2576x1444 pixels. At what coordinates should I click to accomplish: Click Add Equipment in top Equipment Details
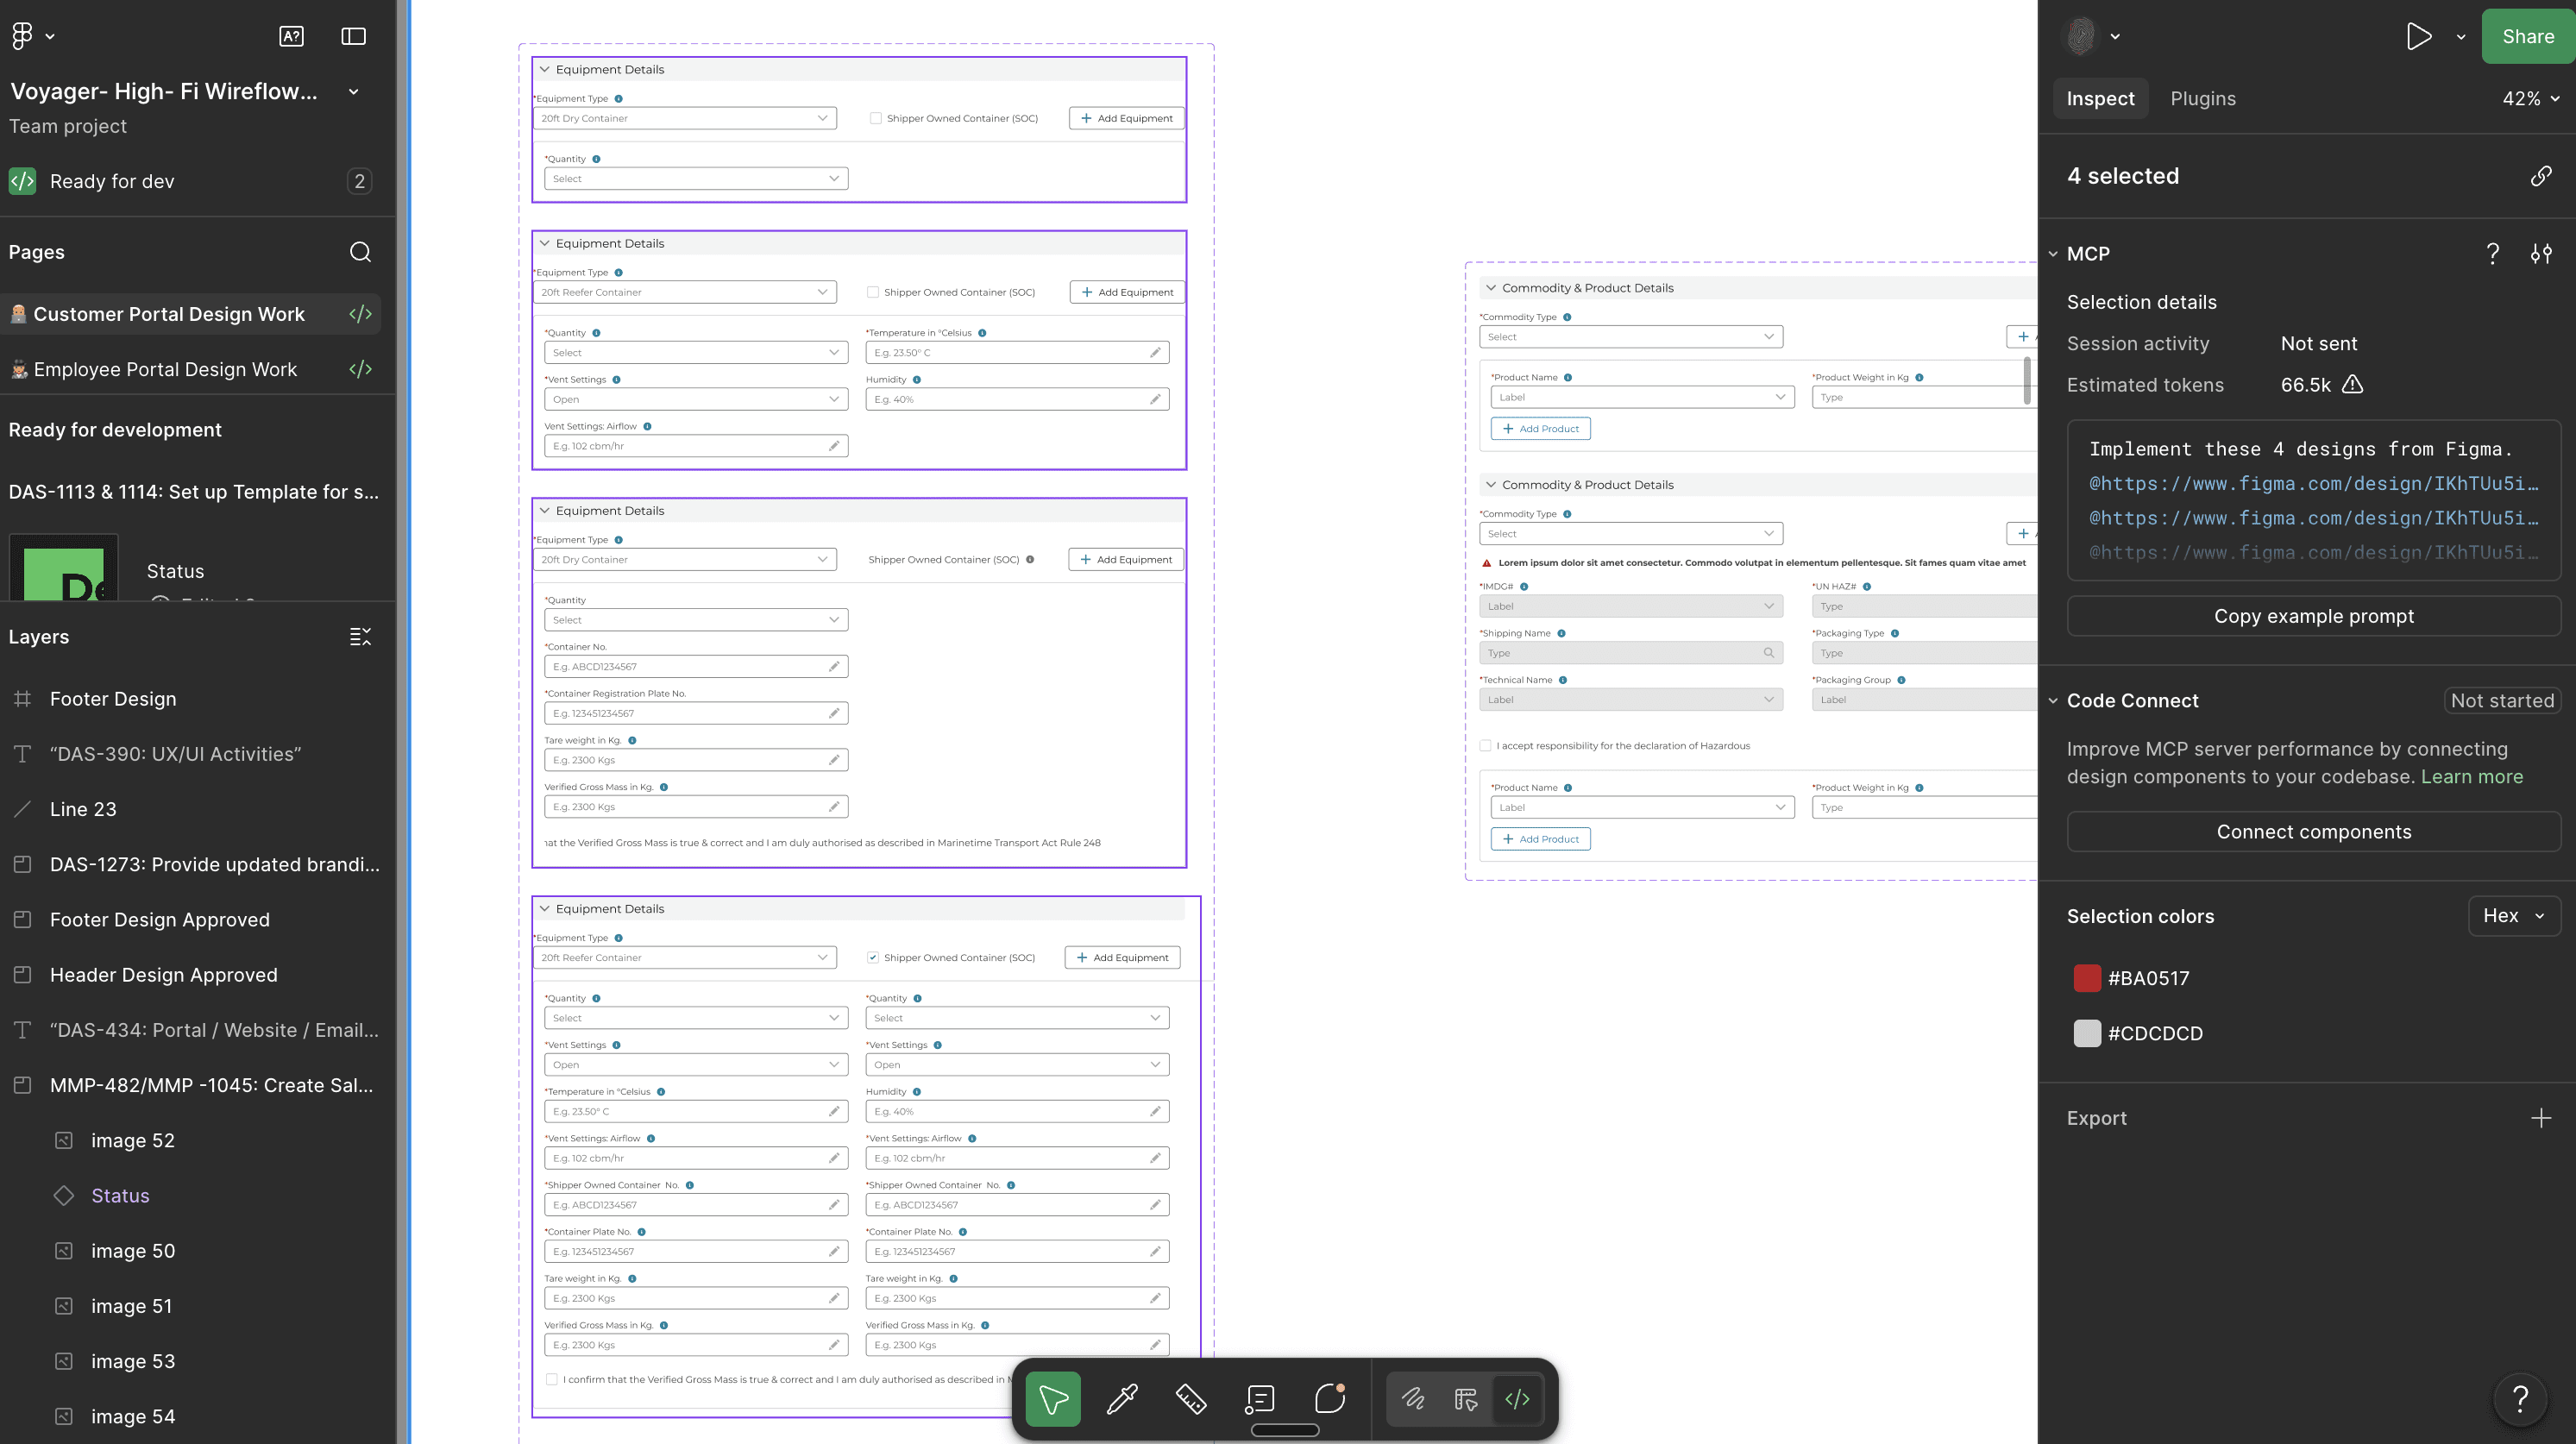point(1126,118)
